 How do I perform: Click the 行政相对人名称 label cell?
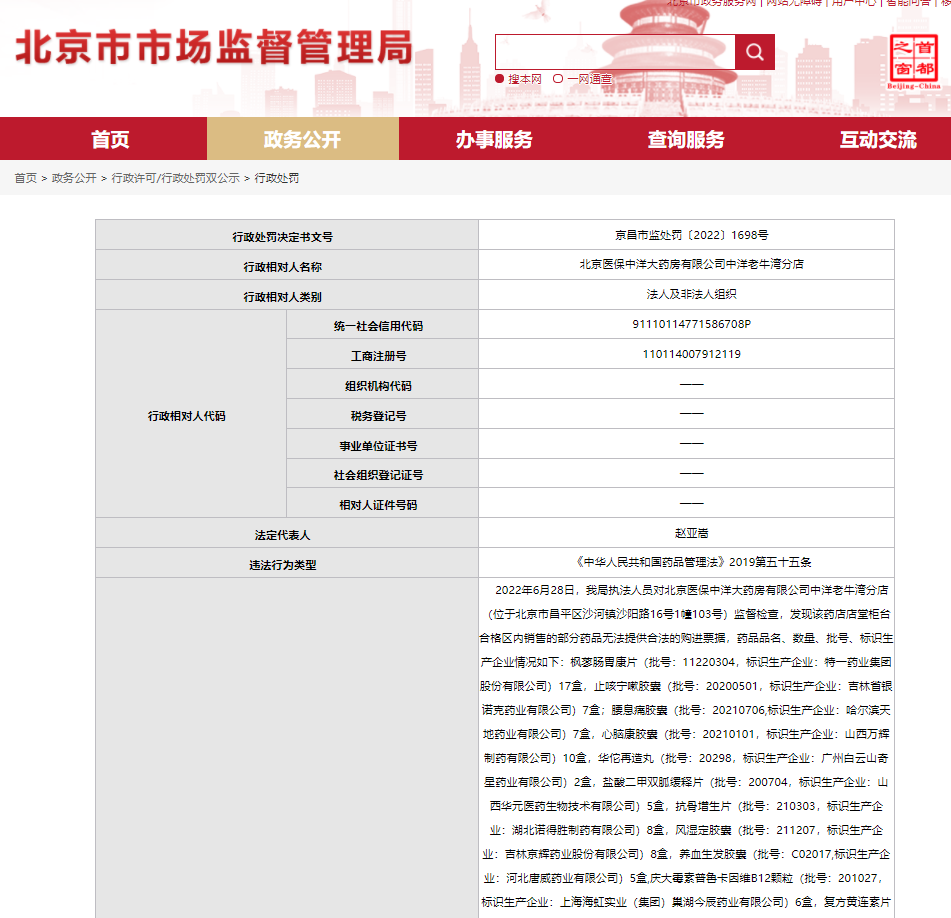pyautogui.click(x=287, y=264)
